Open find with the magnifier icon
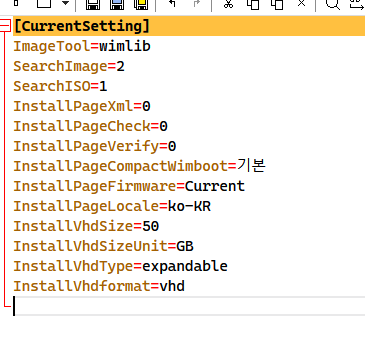365x363 pixels. (x=332, y=4)
